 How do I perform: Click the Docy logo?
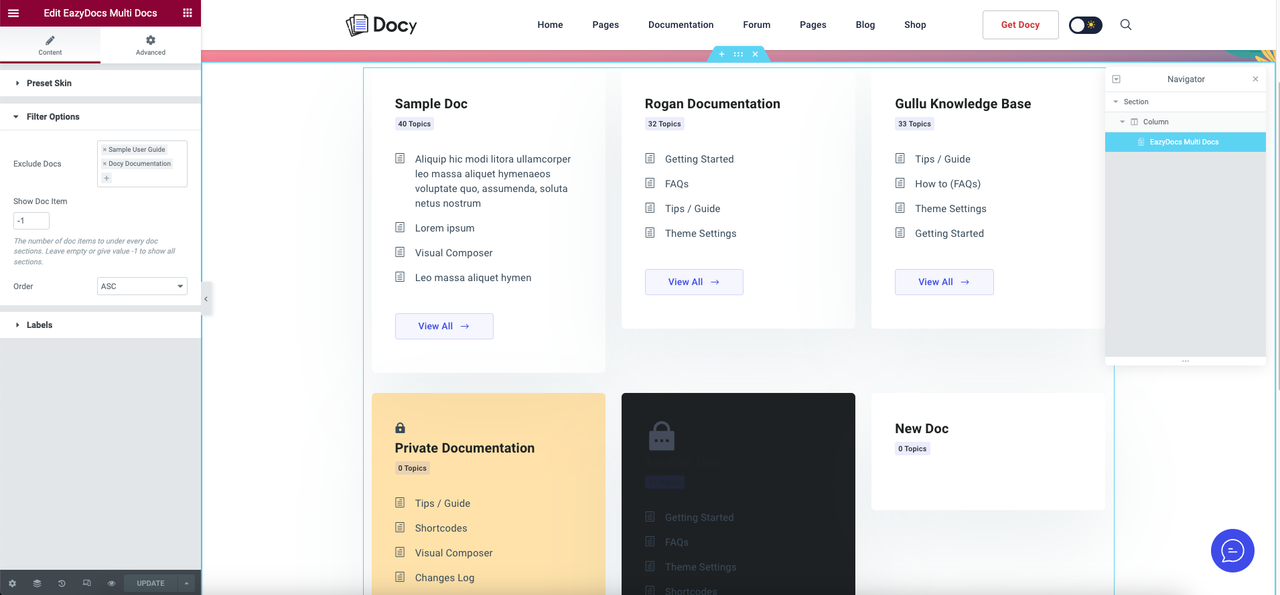coord(381,25)
